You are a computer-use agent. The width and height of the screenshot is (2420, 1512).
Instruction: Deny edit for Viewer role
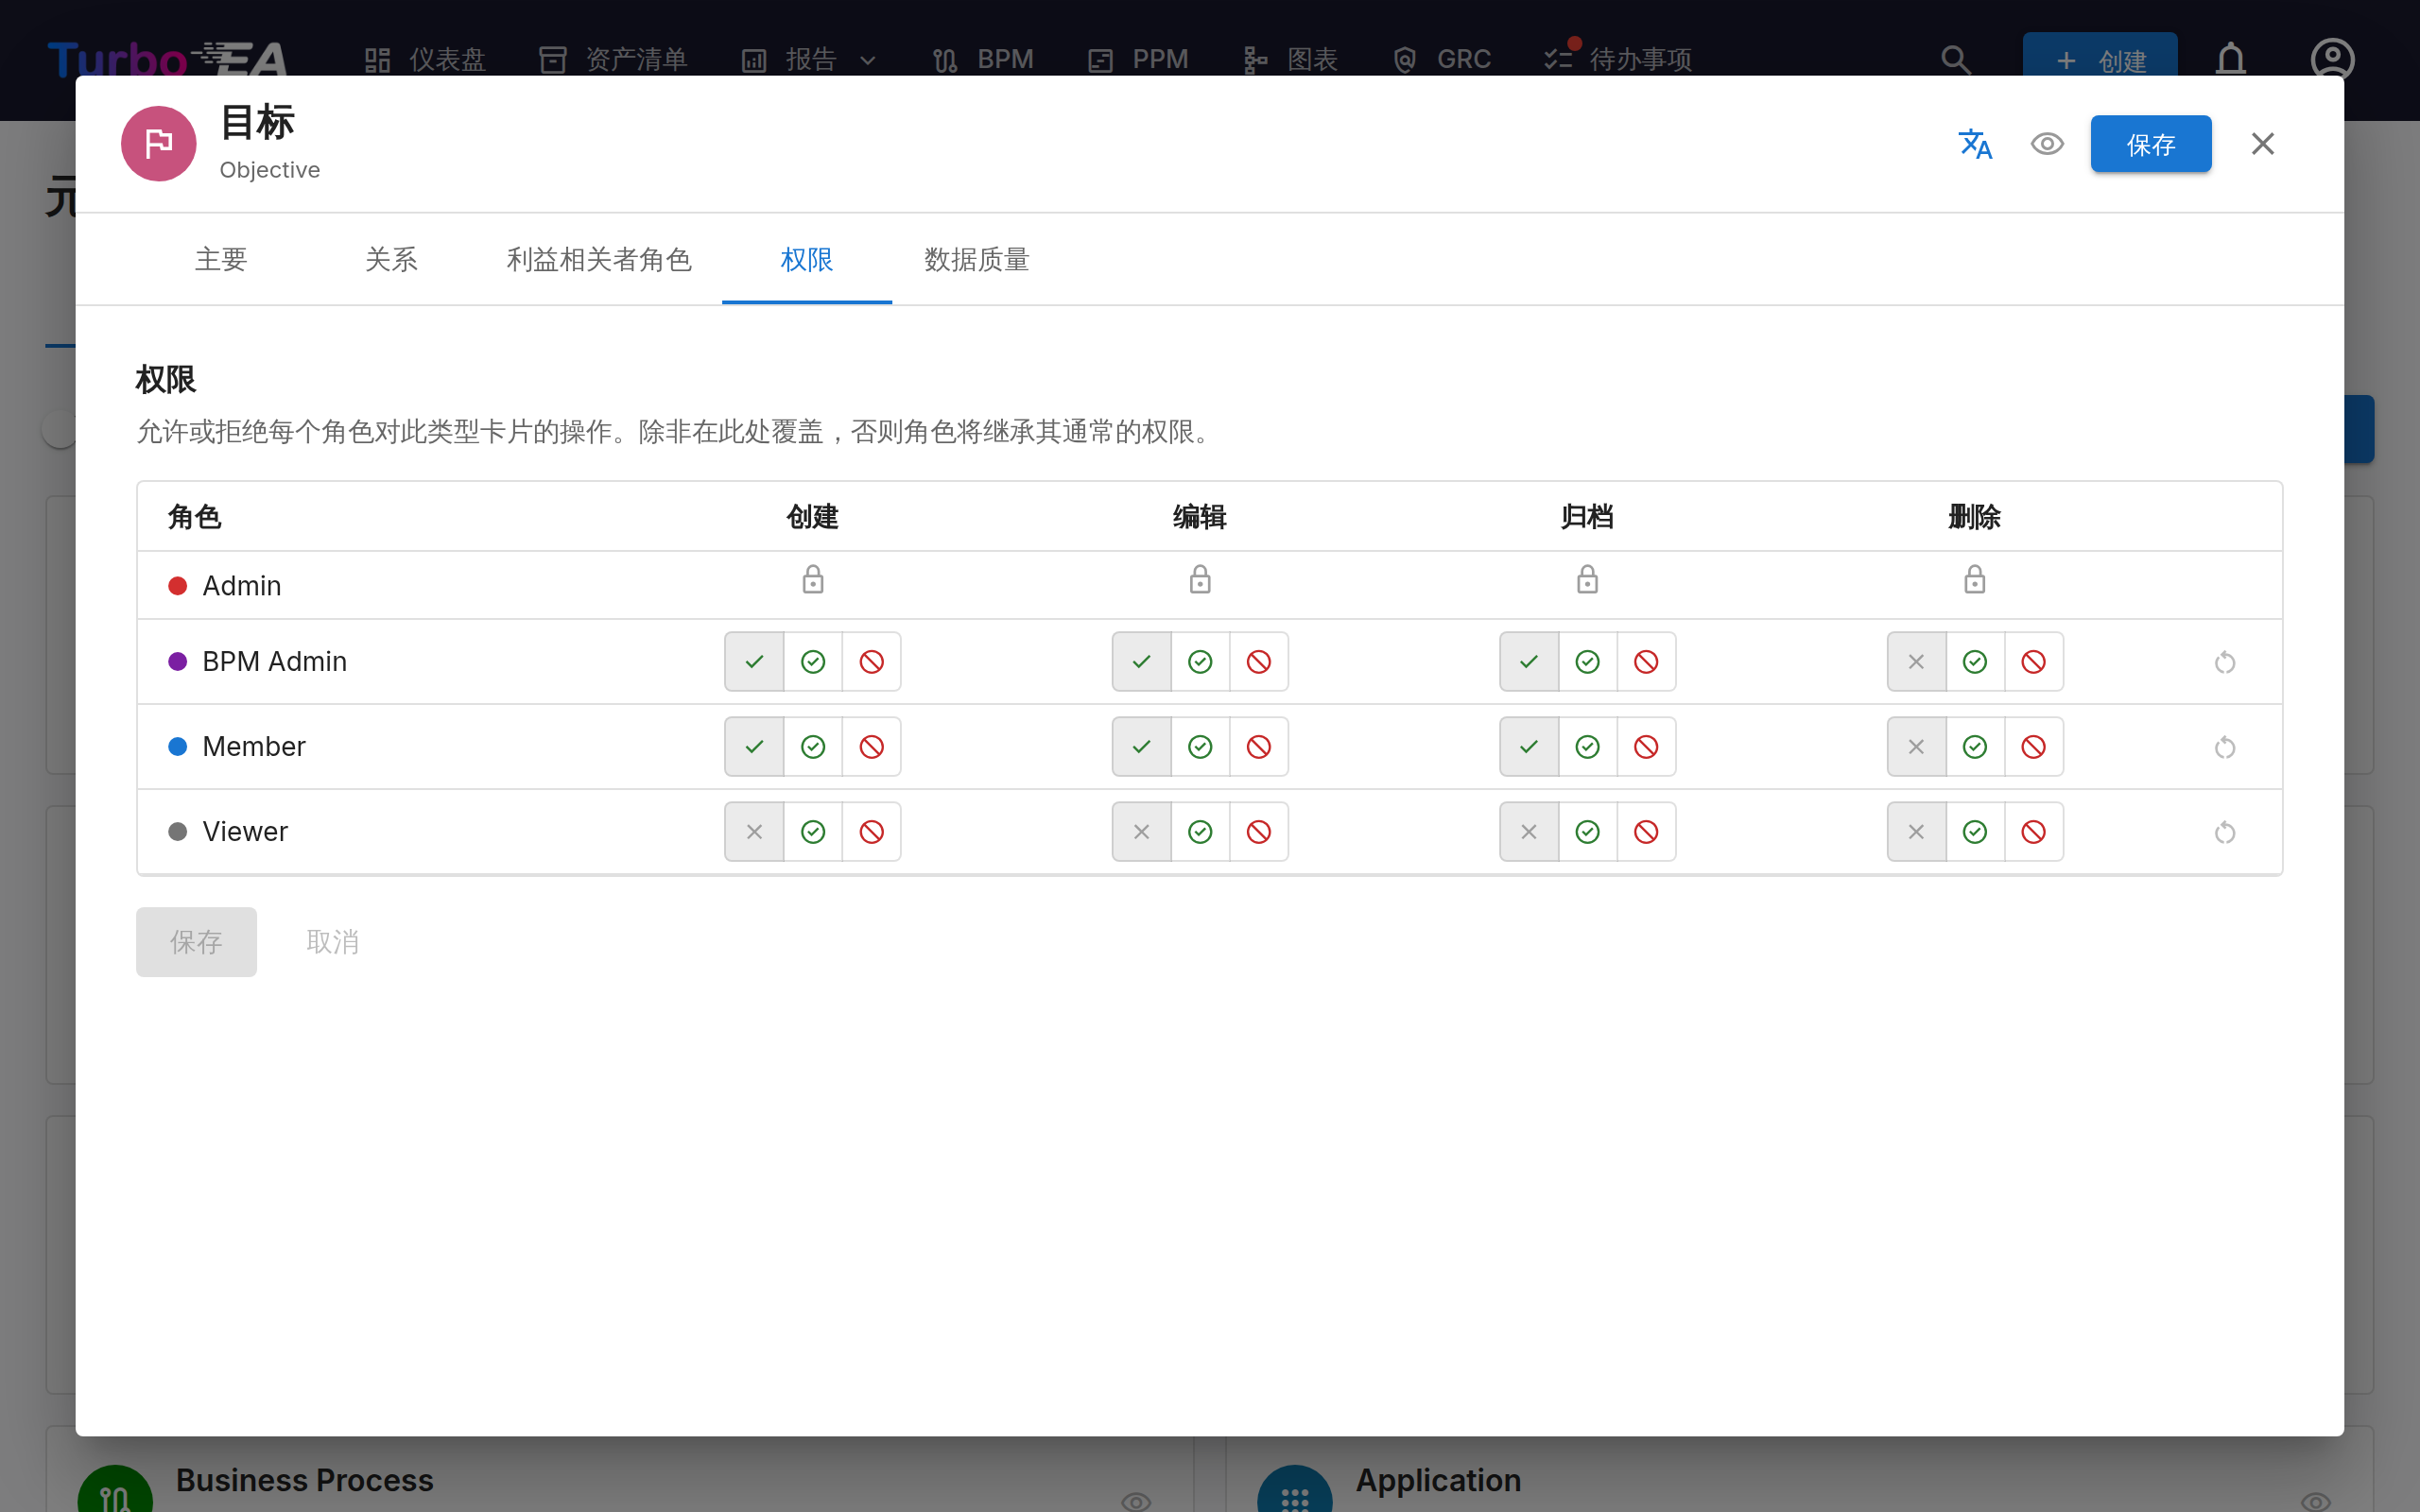click(1259, 832)
